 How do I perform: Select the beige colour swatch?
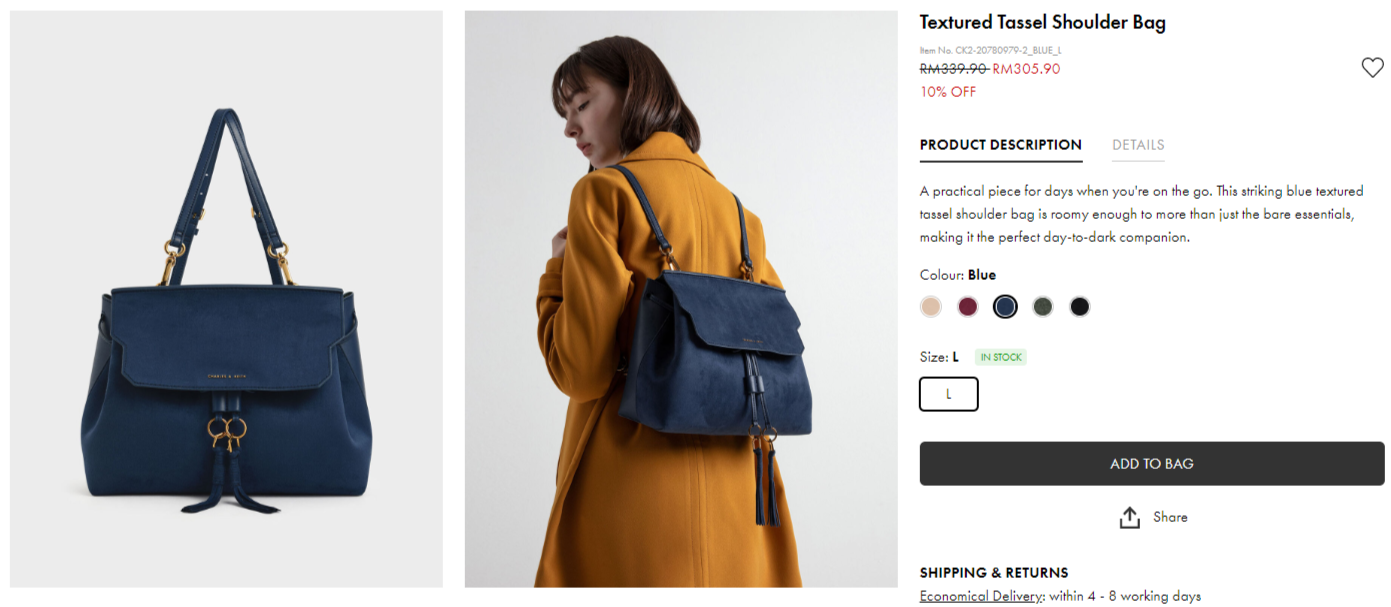click(x=931, y=307)
